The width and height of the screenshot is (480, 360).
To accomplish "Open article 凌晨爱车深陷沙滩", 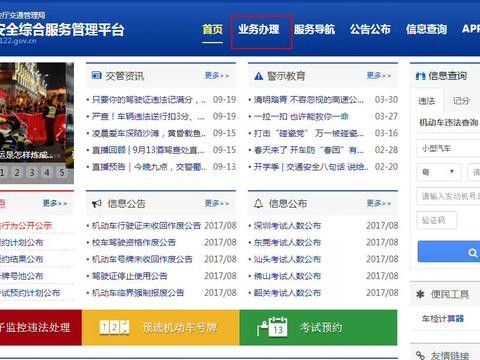I will click(x=149, y=133).
